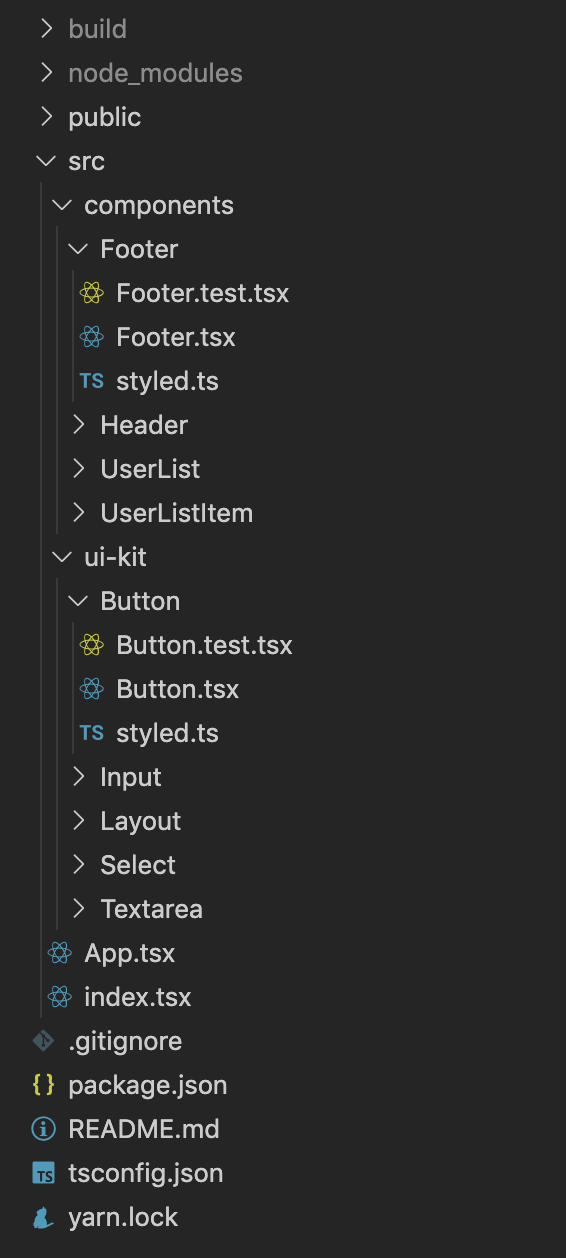Expand the build folder chevron
This screenshot has height=1258, width=566.
click(x=46, y=29)
